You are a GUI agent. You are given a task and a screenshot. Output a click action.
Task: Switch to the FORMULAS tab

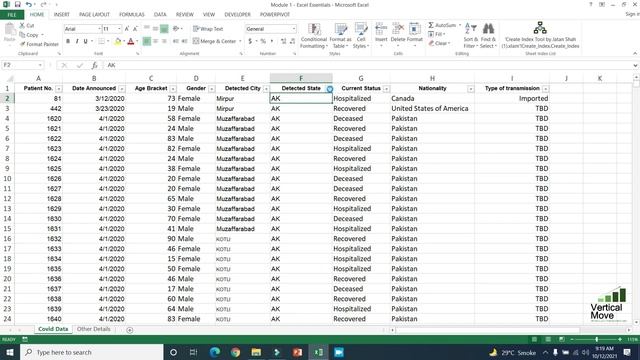pos(132,15)
